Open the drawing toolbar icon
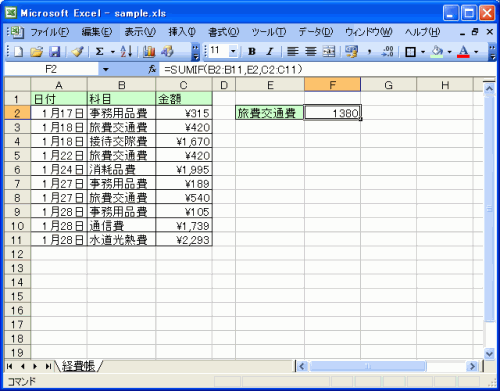This screenshot has height=391, width=500. (x=167, y=52)
